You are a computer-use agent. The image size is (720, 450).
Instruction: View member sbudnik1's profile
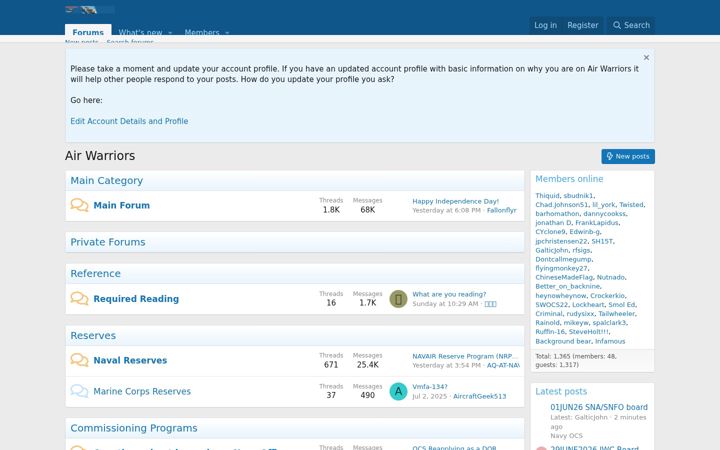(x=578, y=196)
